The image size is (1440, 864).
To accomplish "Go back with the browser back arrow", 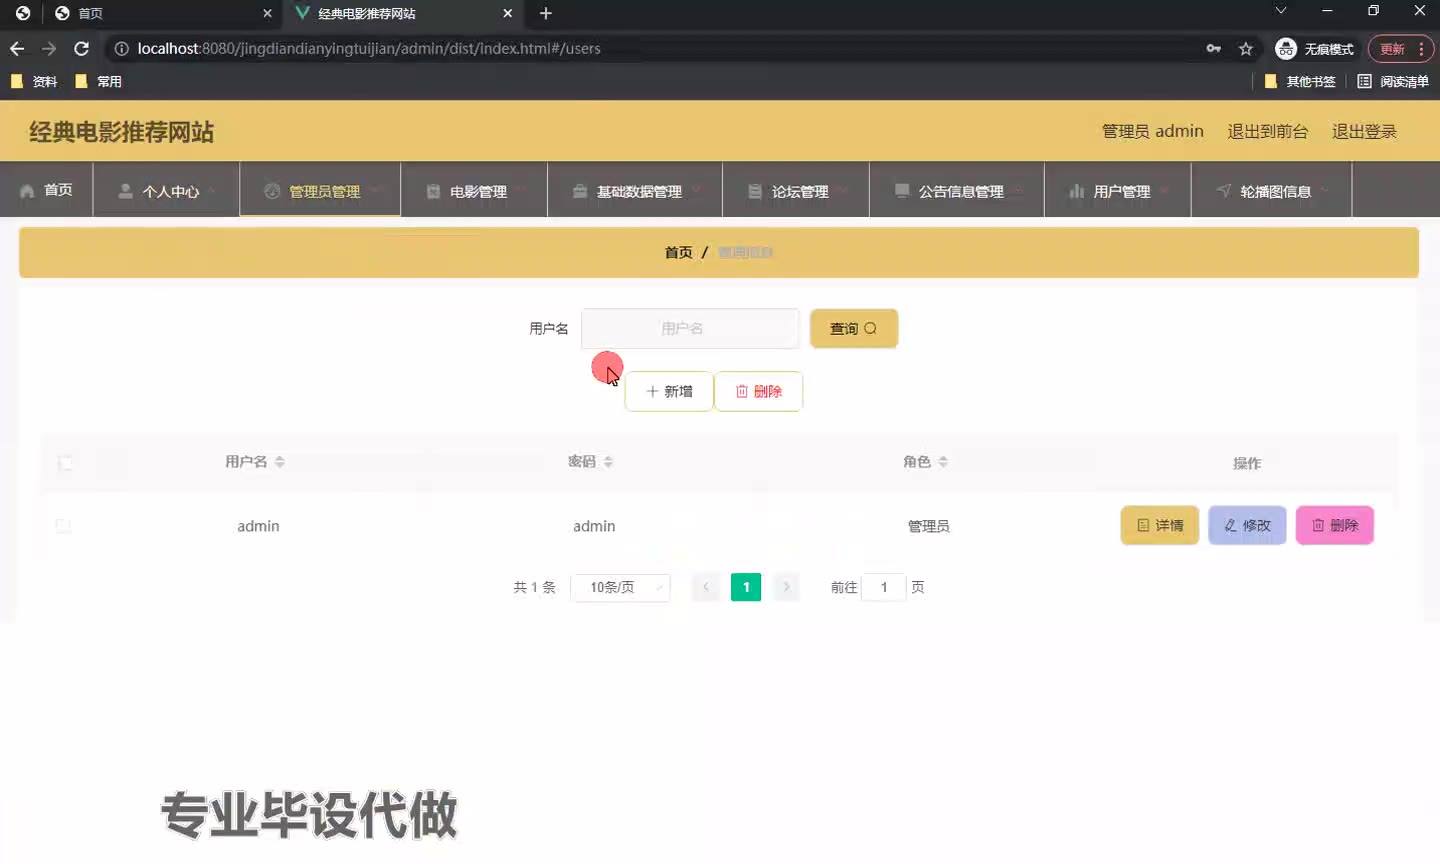I will pyautogui.click(x=17, y=48).
